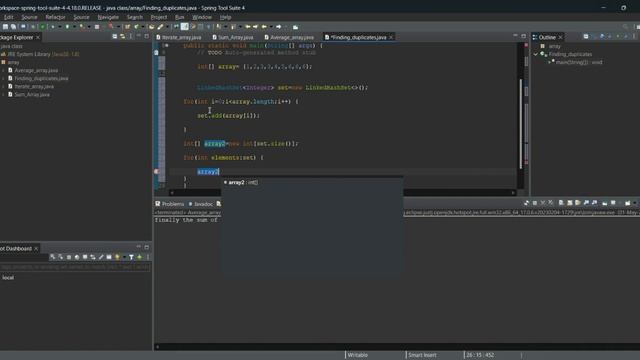Viewport: 640px width, 360px height.
Task: Click the Forward navigation arrow in toolbar
Action: pyautogui.click(x=279, y=27)
